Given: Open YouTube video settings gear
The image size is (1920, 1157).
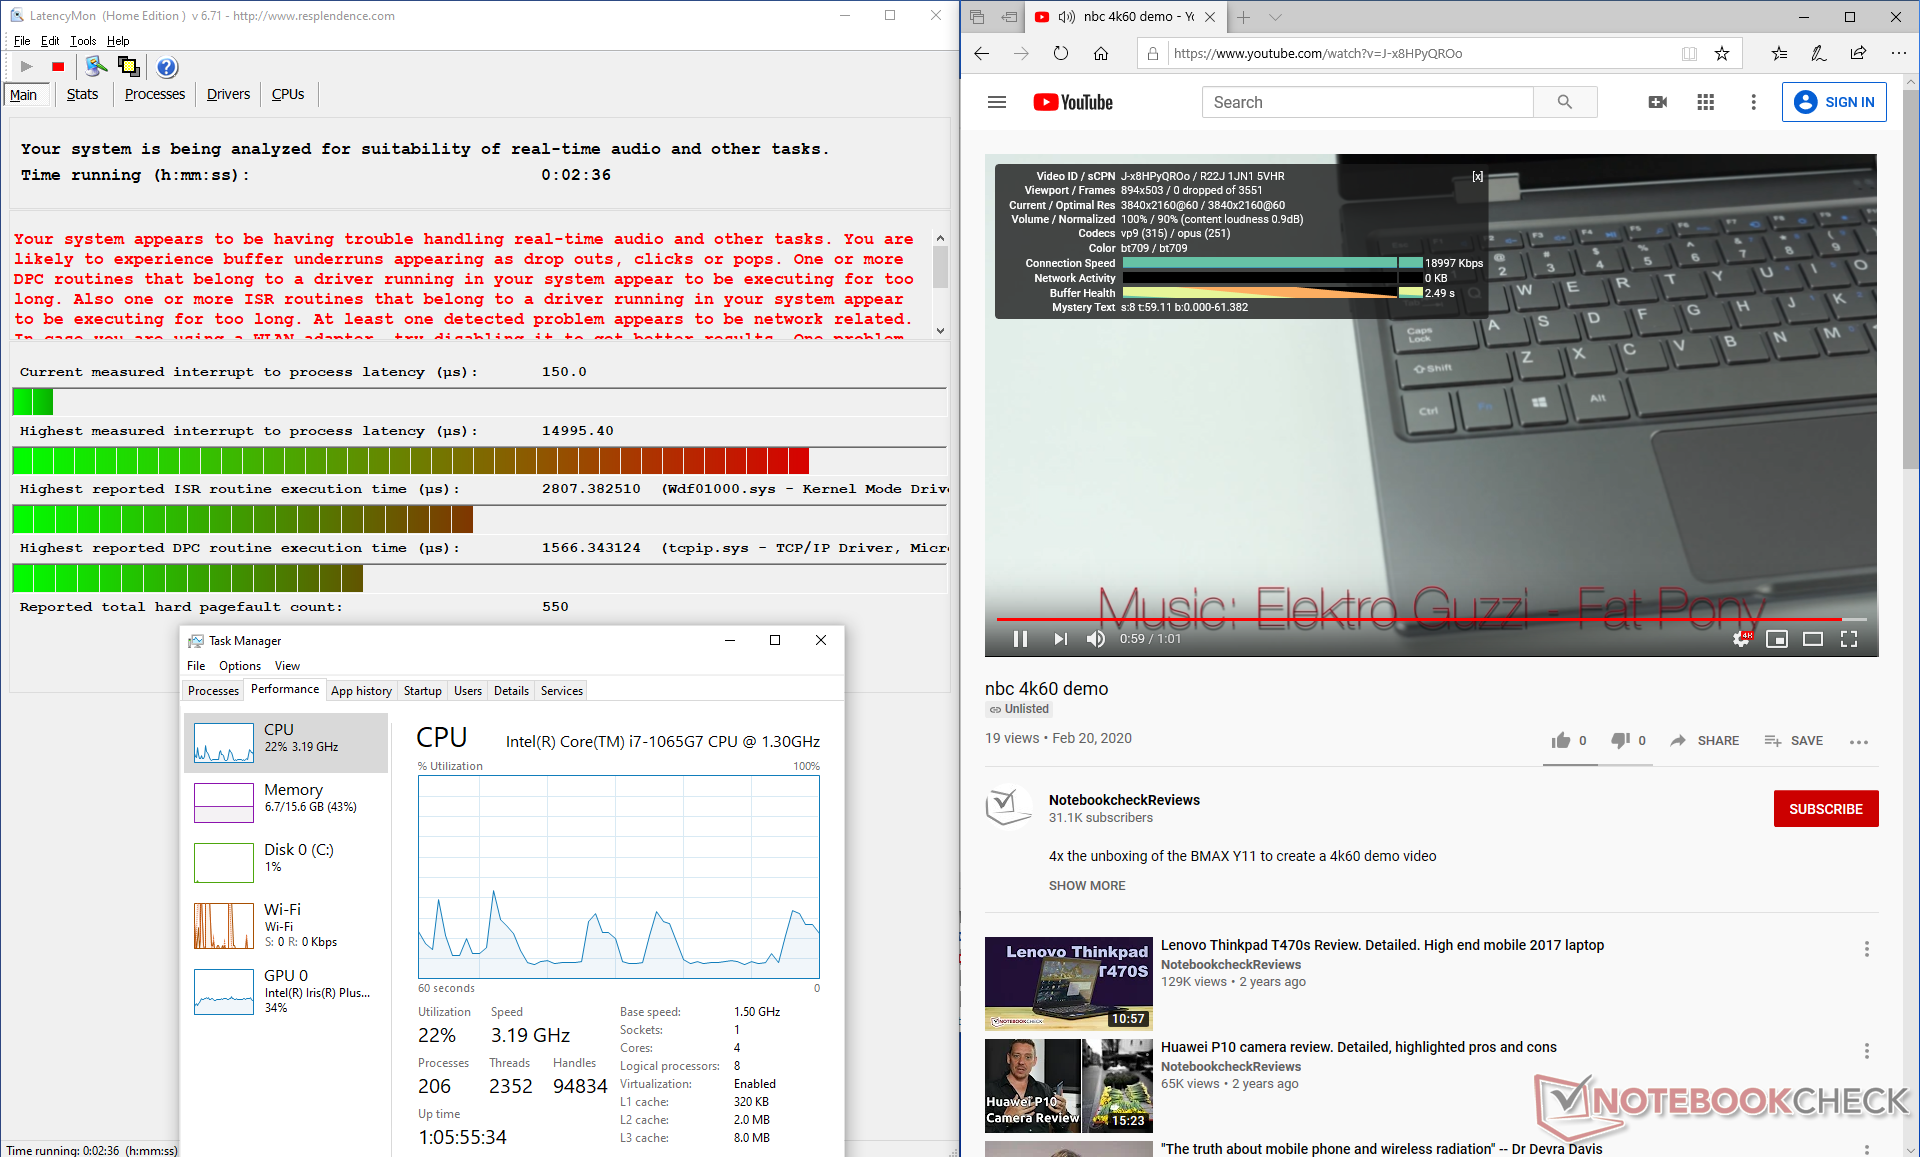Looking at the screenshot, I should pos(1741,639).
